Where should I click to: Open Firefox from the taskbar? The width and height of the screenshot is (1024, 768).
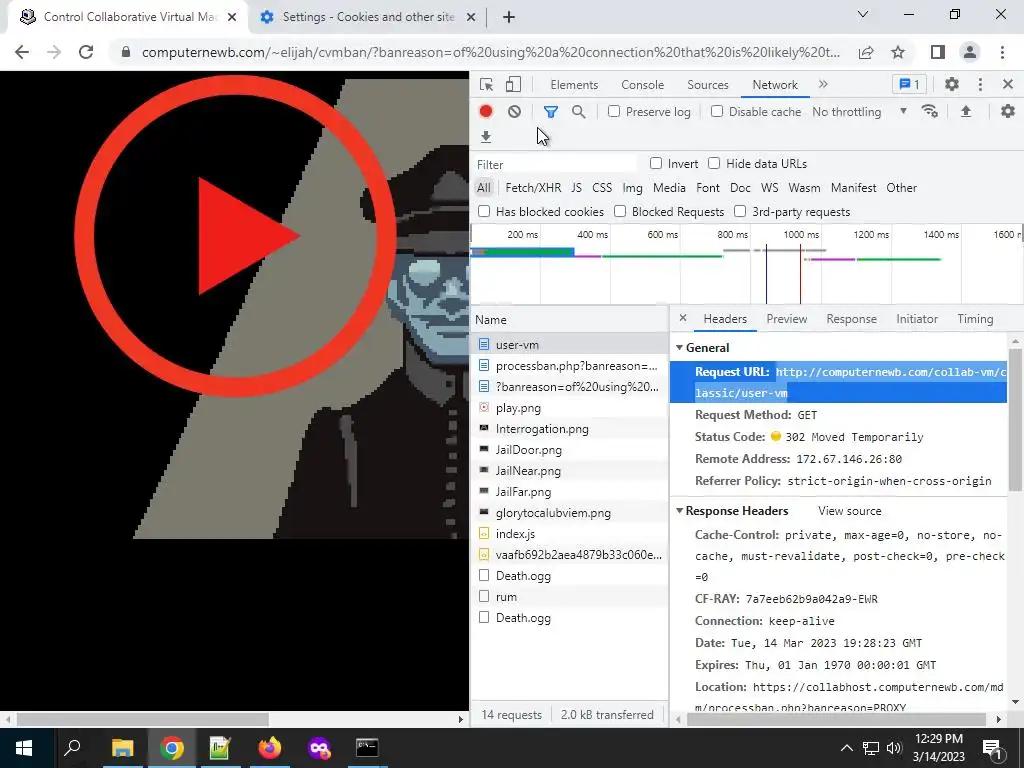coord(269,748)
